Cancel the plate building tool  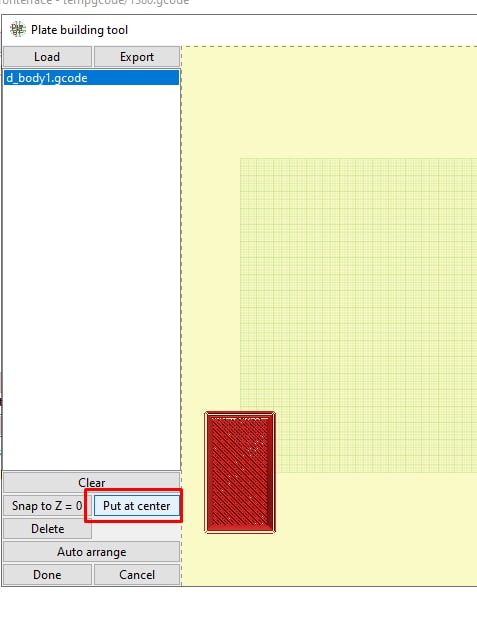point(137,575)
